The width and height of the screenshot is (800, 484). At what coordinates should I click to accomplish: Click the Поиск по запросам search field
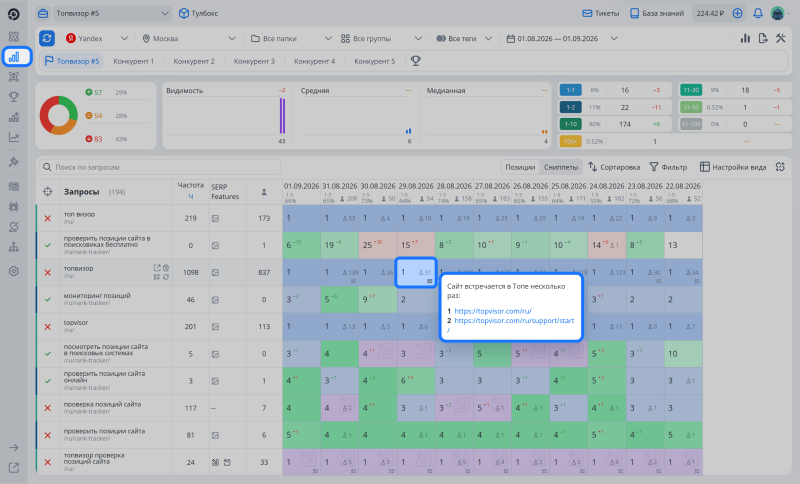(x=160, y=167)
